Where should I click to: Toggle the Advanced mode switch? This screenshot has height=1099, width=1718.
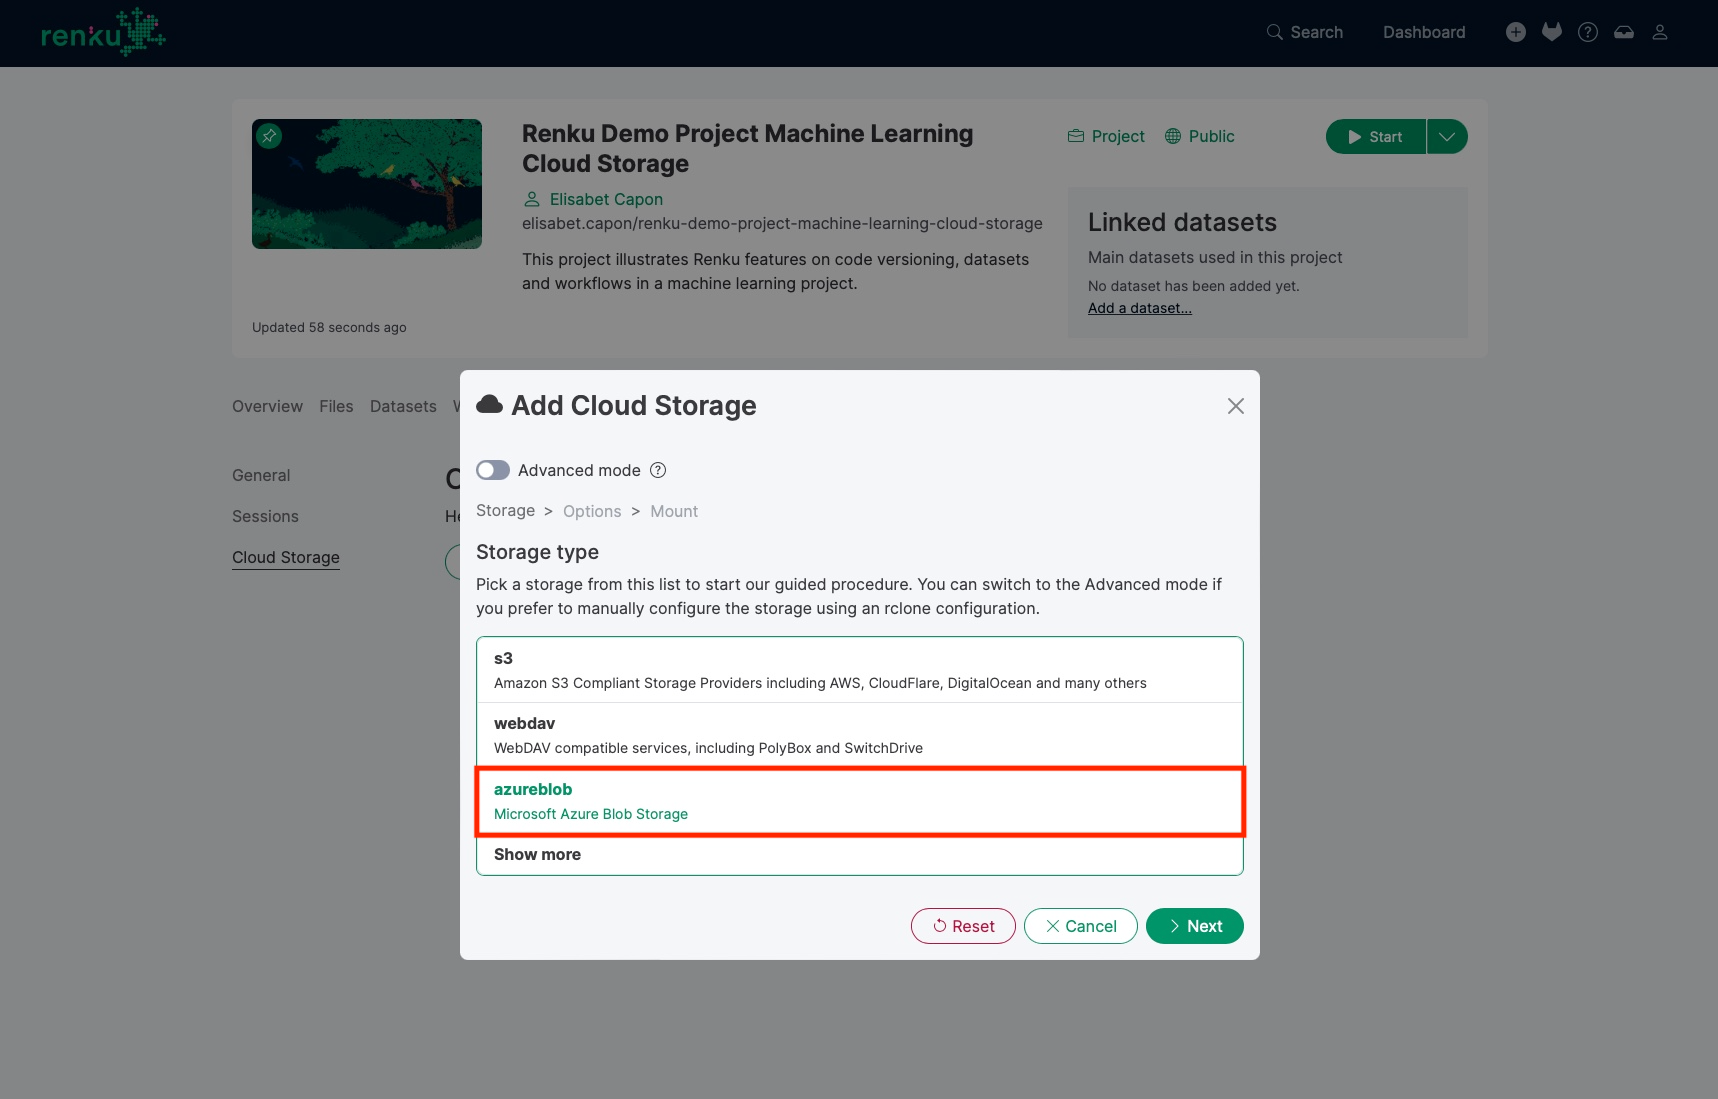[493, 470]
